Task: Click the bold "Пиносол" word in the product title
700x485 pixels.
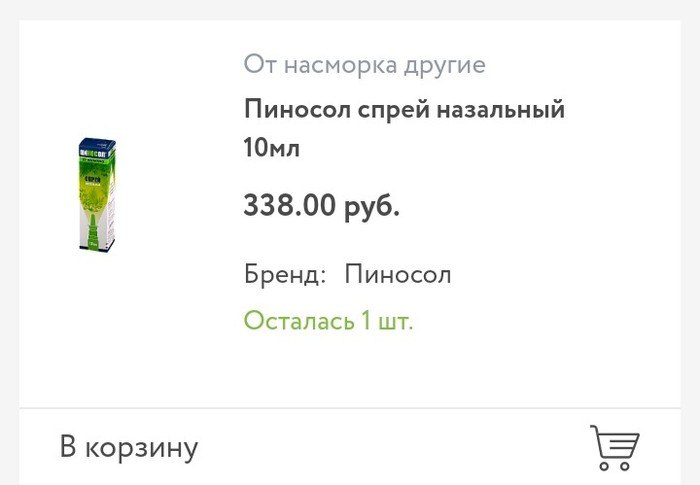Action: [296, 110]
